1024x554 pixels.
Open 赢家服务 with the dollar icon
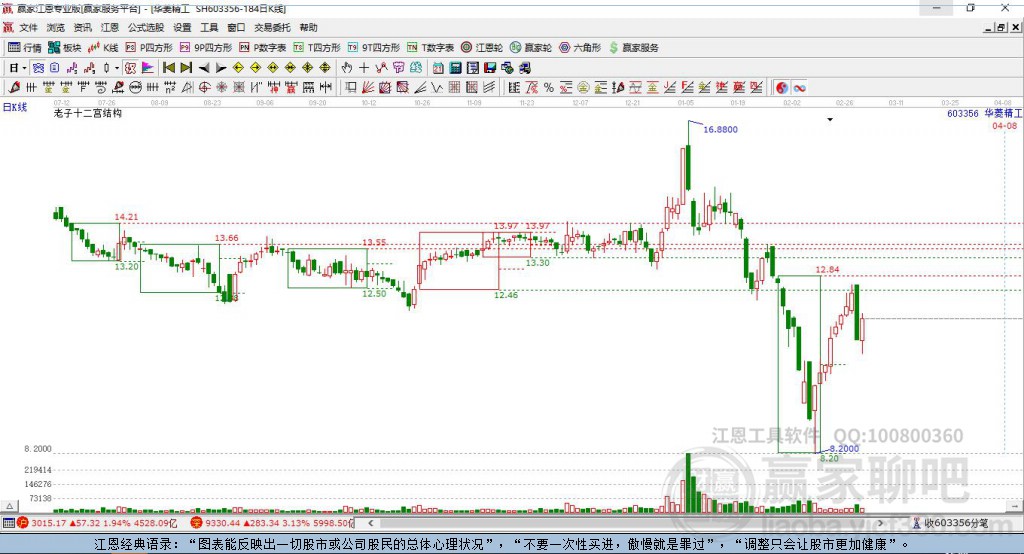(633, 48)
